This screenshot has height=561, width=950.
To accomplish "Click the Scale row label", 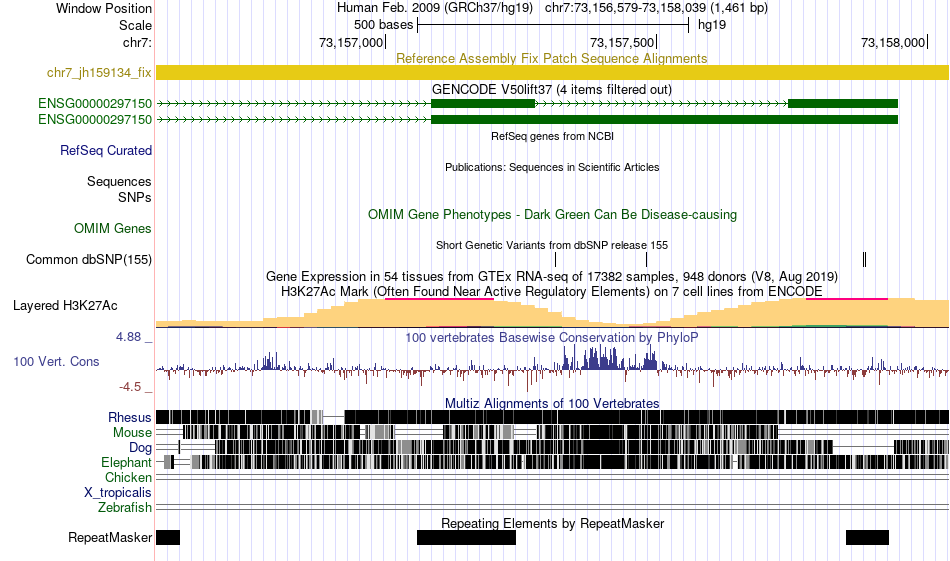I will [135, 25].
